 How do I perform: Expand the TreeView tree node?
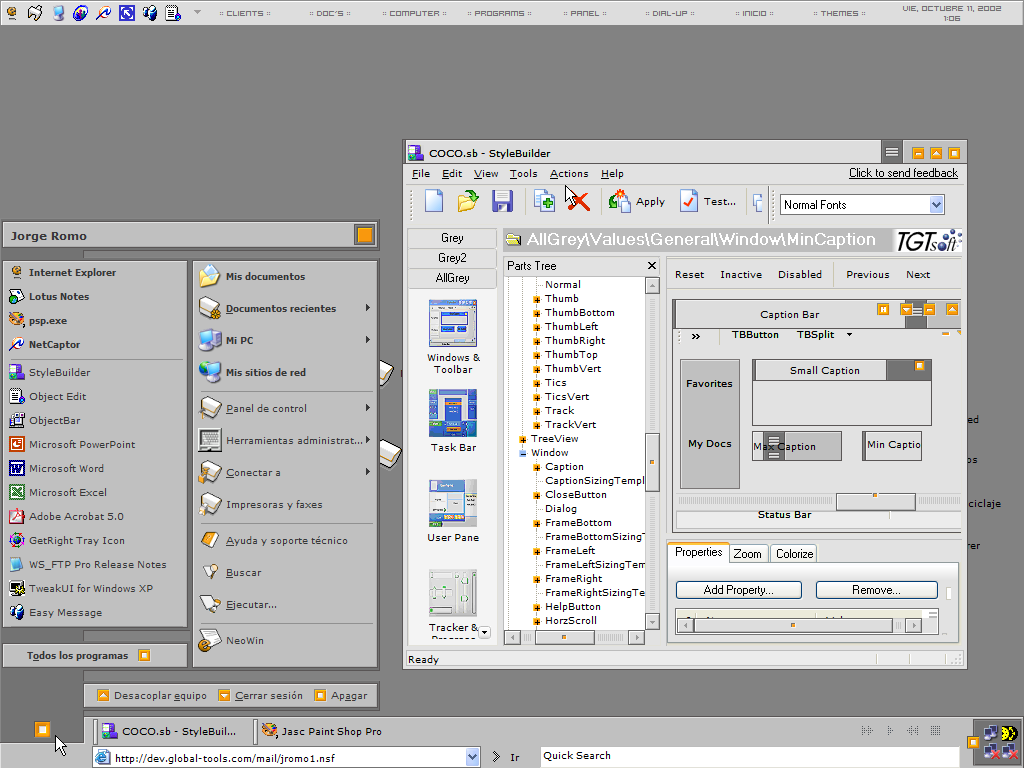[522, 440]
